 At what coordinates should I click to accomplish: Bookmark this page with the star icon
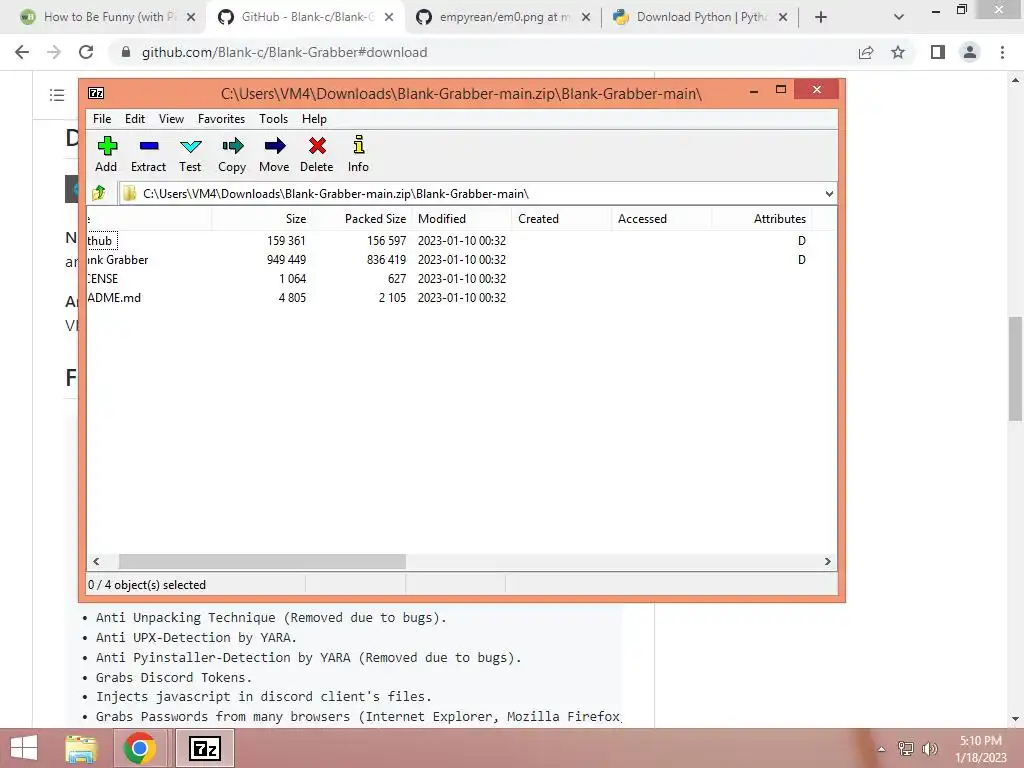click(898, 52)
